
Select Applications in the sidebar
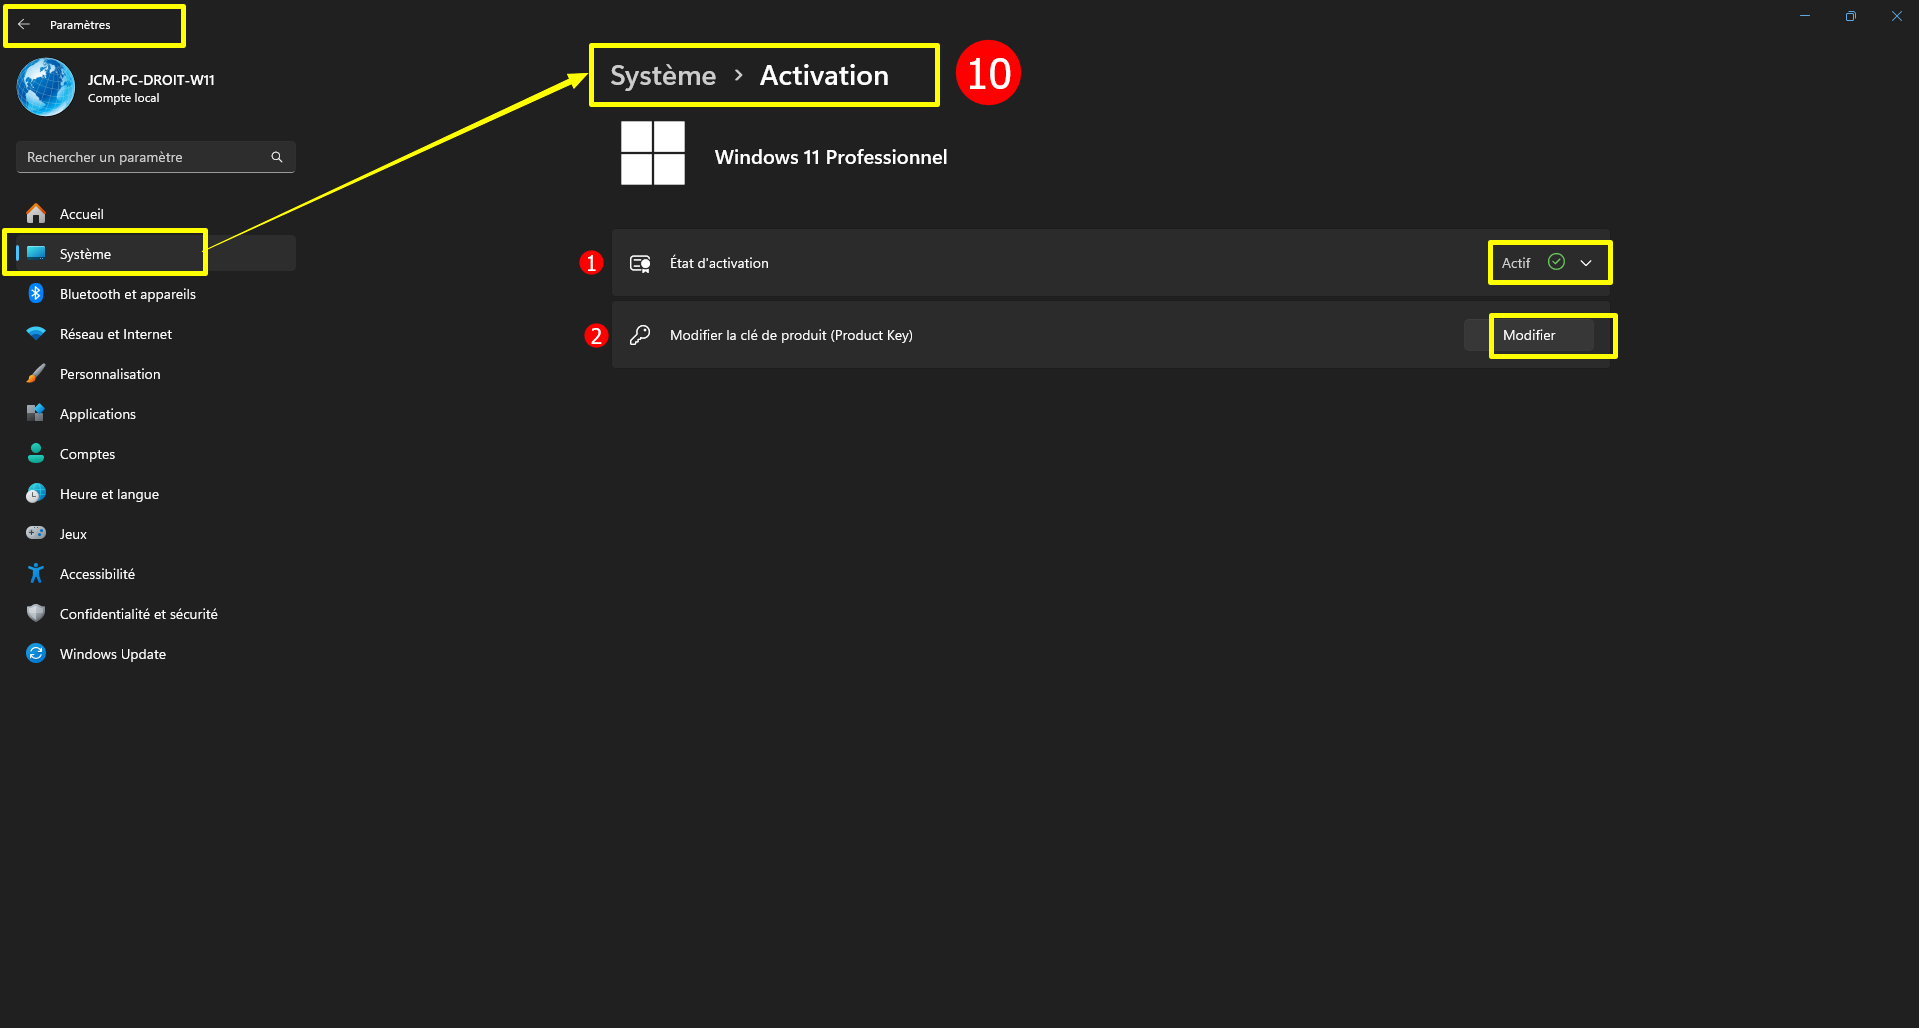click(x=156, y=414)
